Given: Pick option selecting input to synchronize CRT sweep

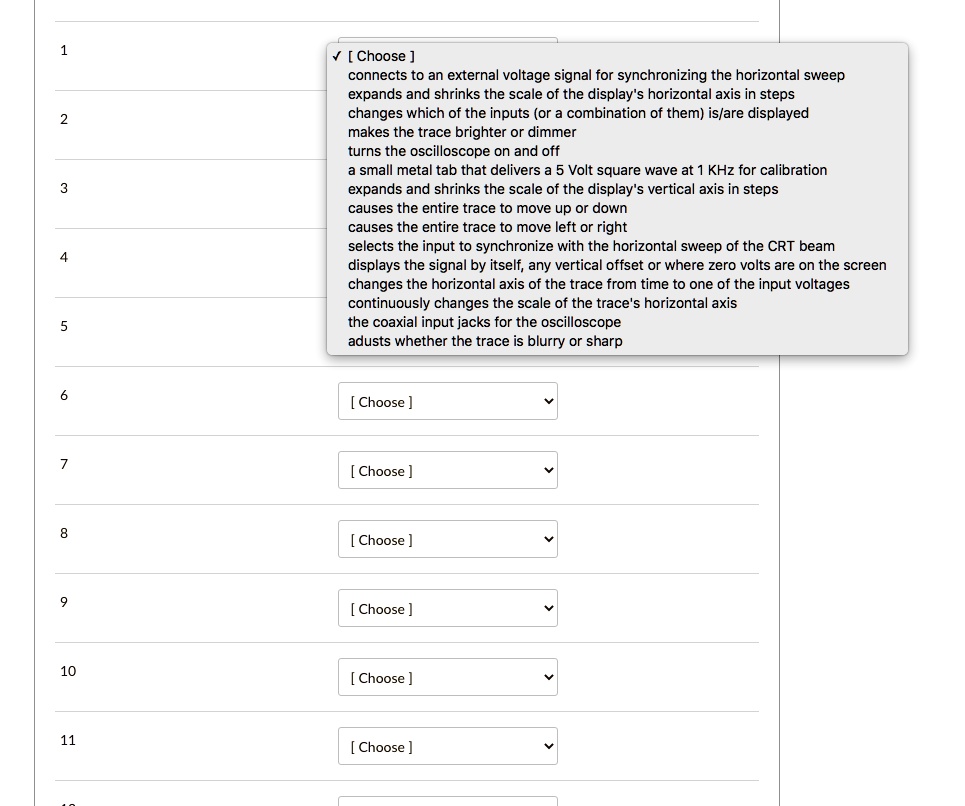Looking at the screenshot, I should coord(591,246).
